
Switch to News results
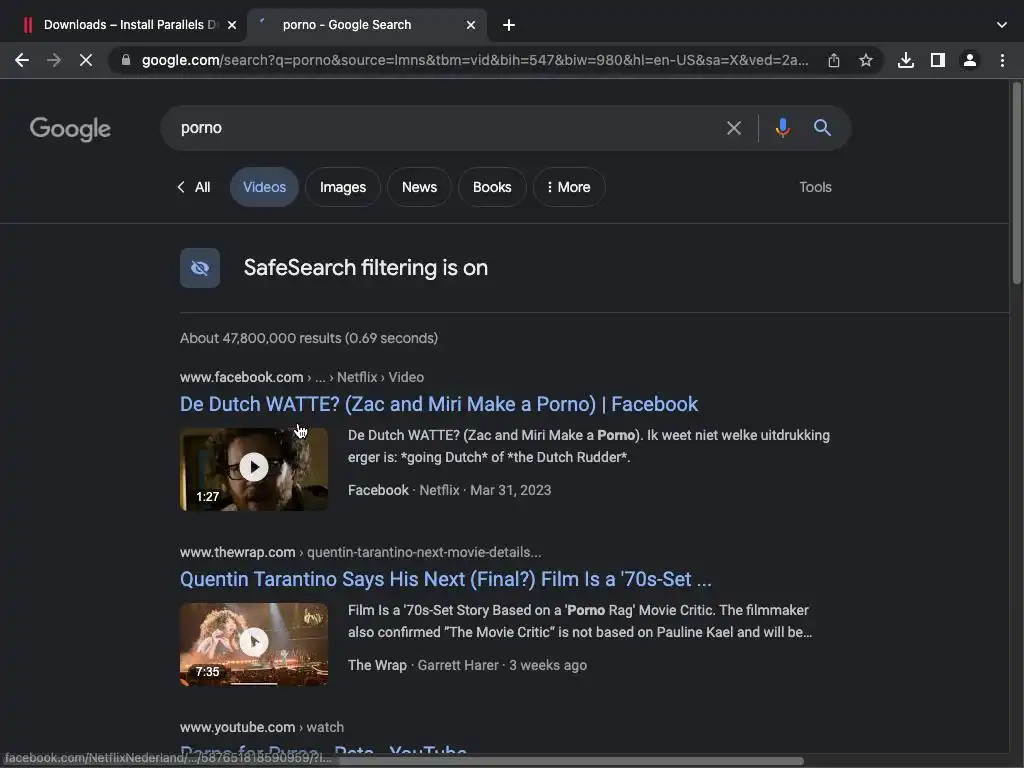[x=419, y=187]
